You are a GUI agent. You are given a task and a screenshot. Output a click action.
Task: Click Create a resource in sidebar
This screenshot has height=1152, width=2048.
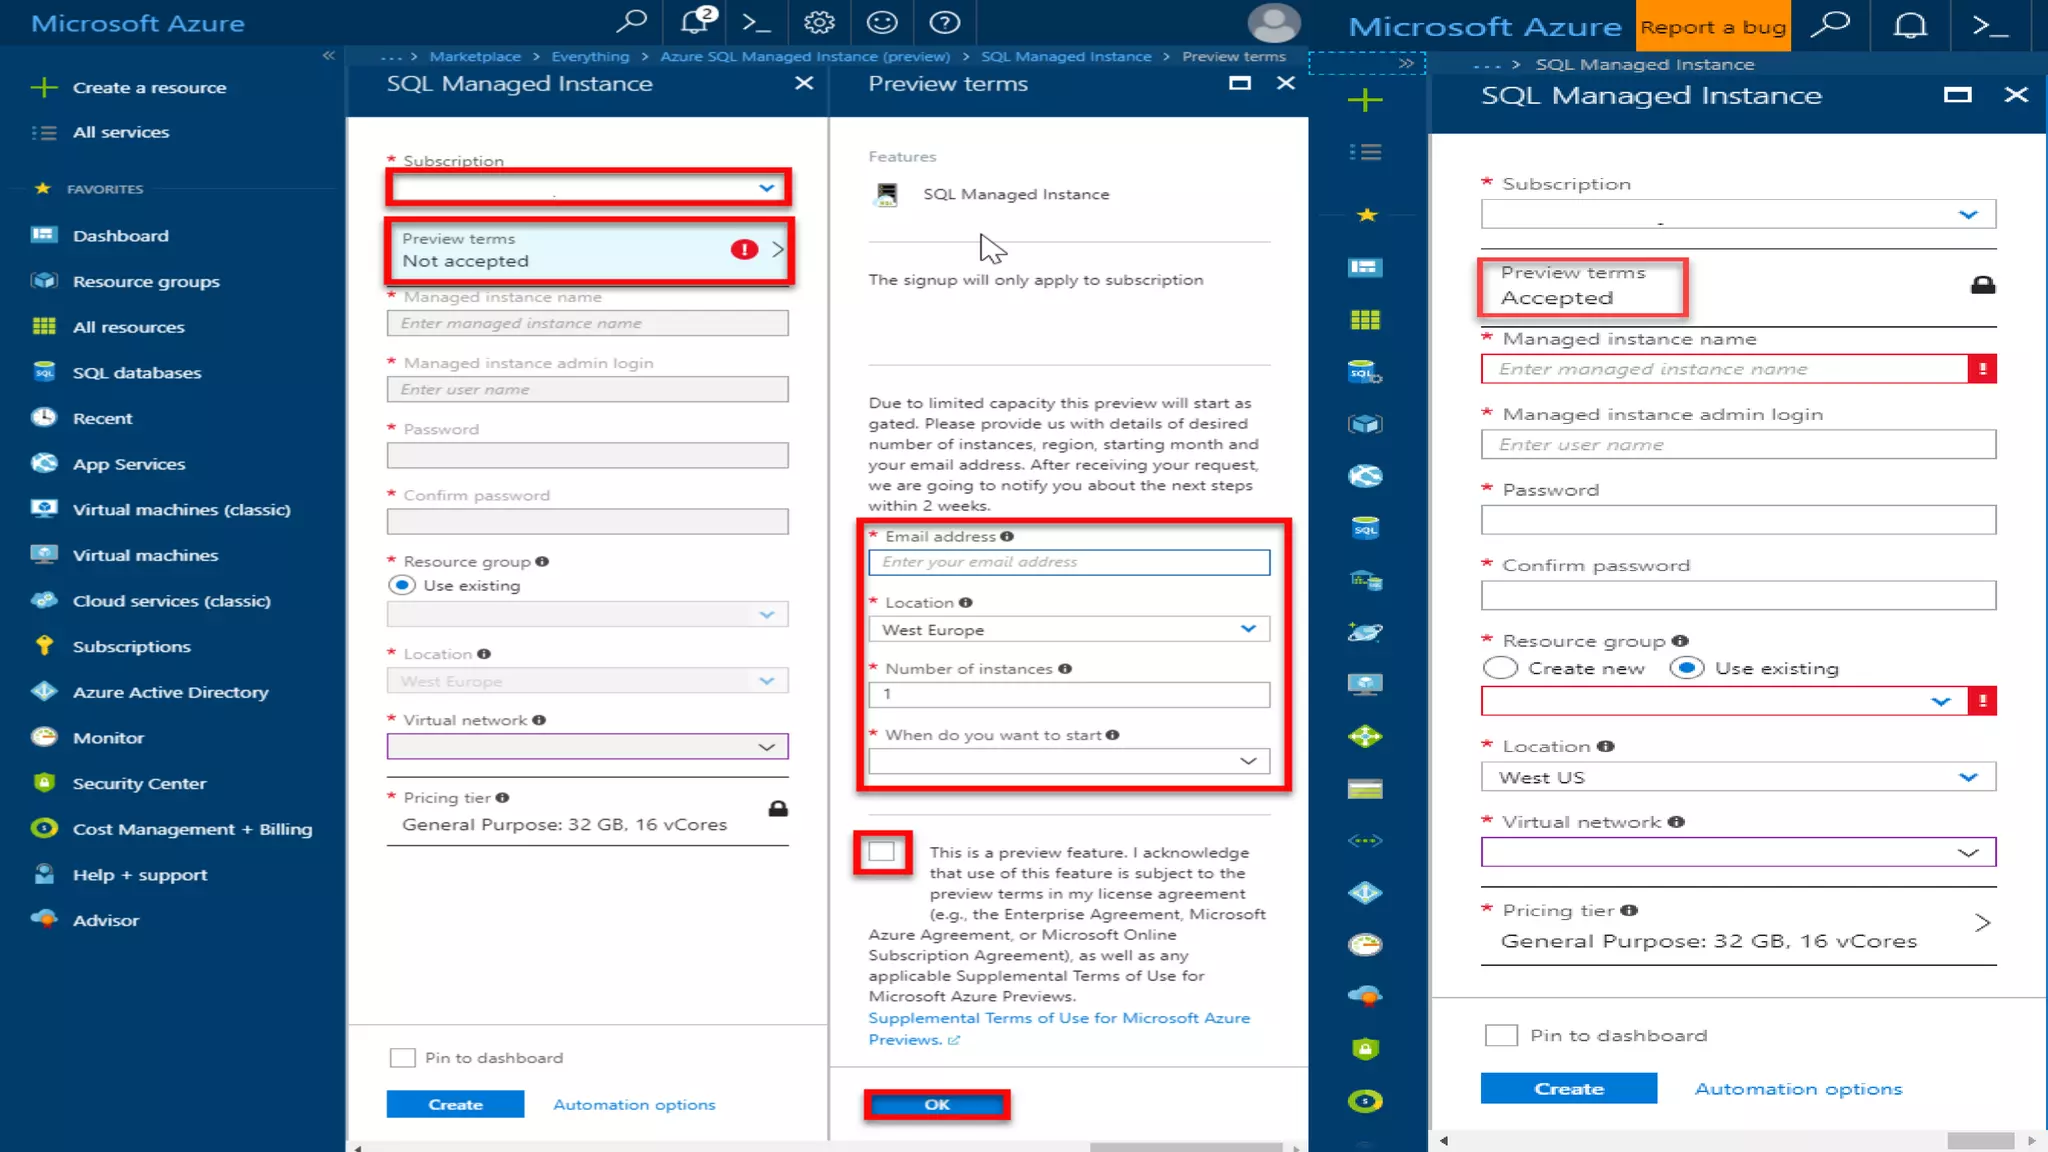[x=149, y=88]
